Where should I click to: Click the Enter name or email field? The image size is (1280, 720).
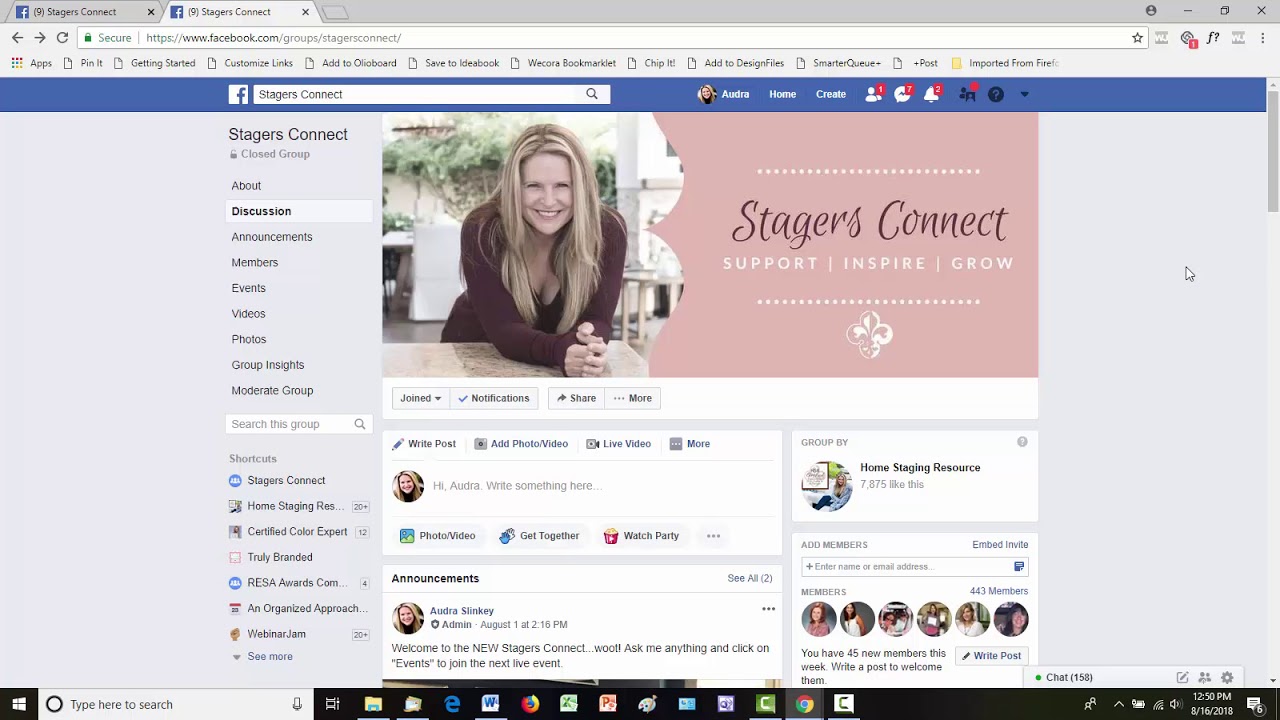tap(914, 567)
